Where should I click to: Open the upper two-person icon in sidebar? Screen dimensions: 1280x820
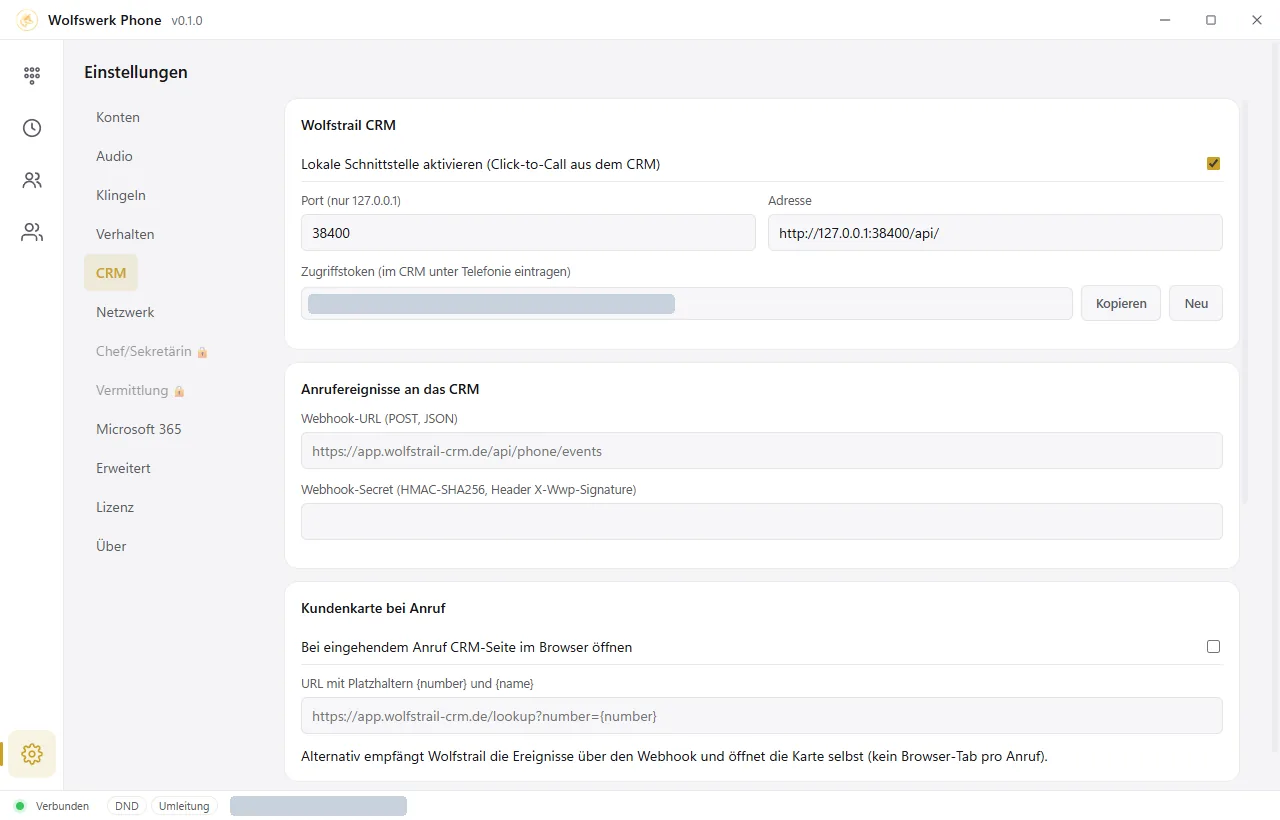[x=32, y=181]
